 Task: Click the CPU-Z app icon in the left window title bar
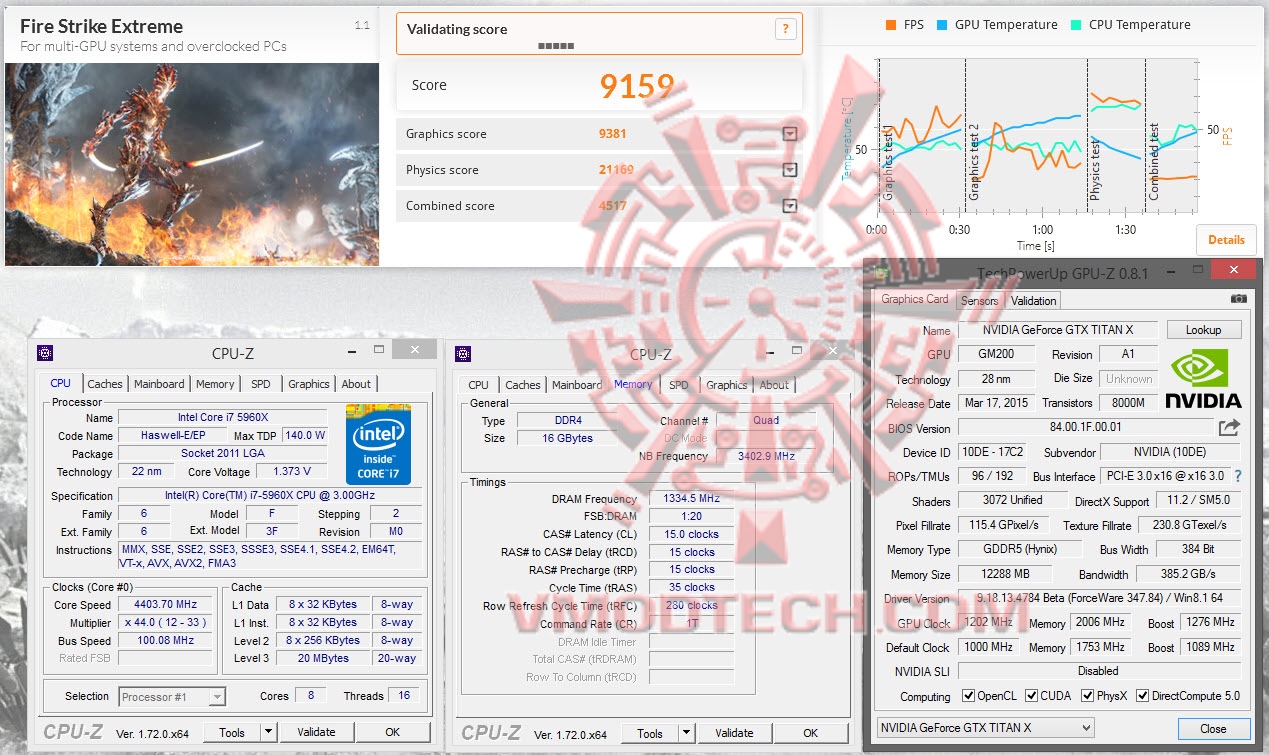45,353
